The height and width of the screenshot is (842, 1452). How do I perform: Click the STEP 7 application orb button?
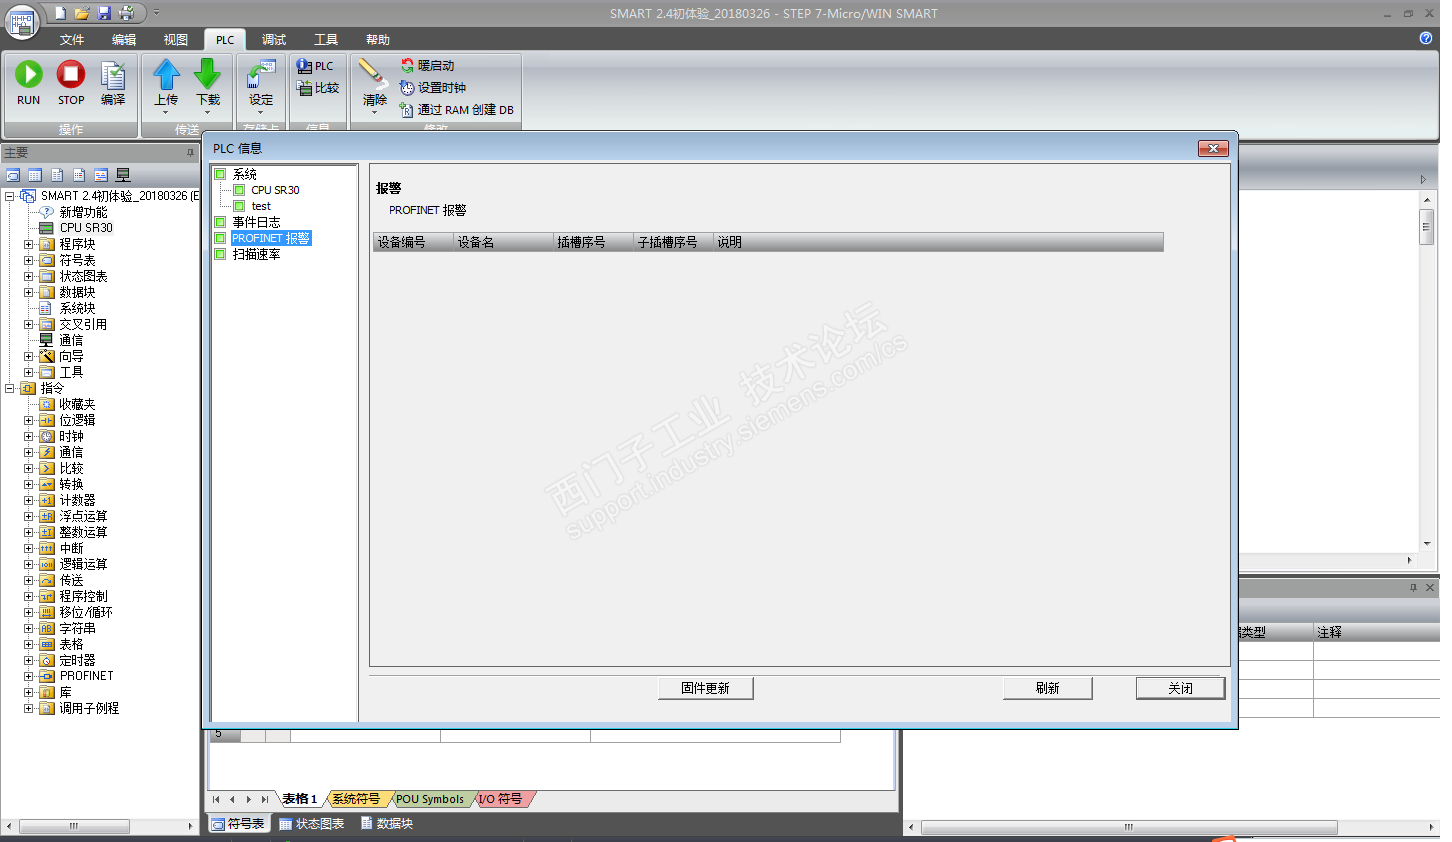point(22,21)
